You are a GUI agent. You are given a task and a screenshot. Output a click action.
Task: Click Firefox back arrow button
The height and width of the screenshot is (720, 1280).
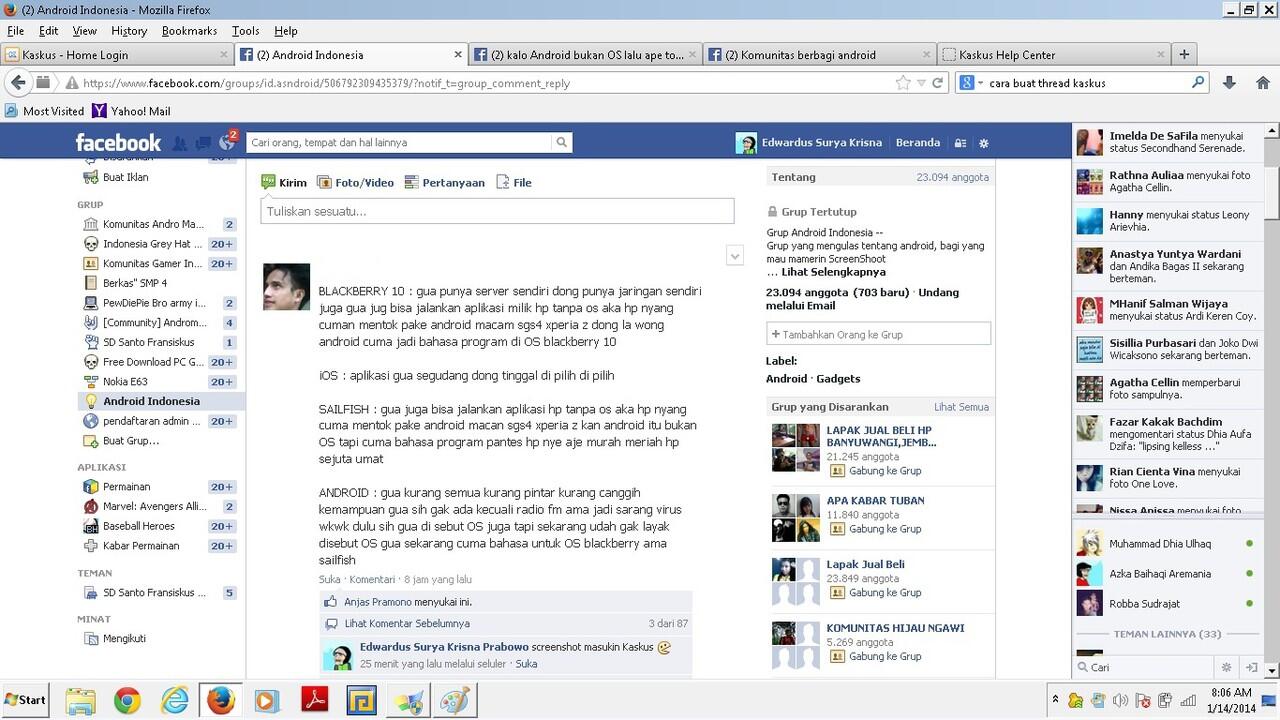(x=19, y=83)
